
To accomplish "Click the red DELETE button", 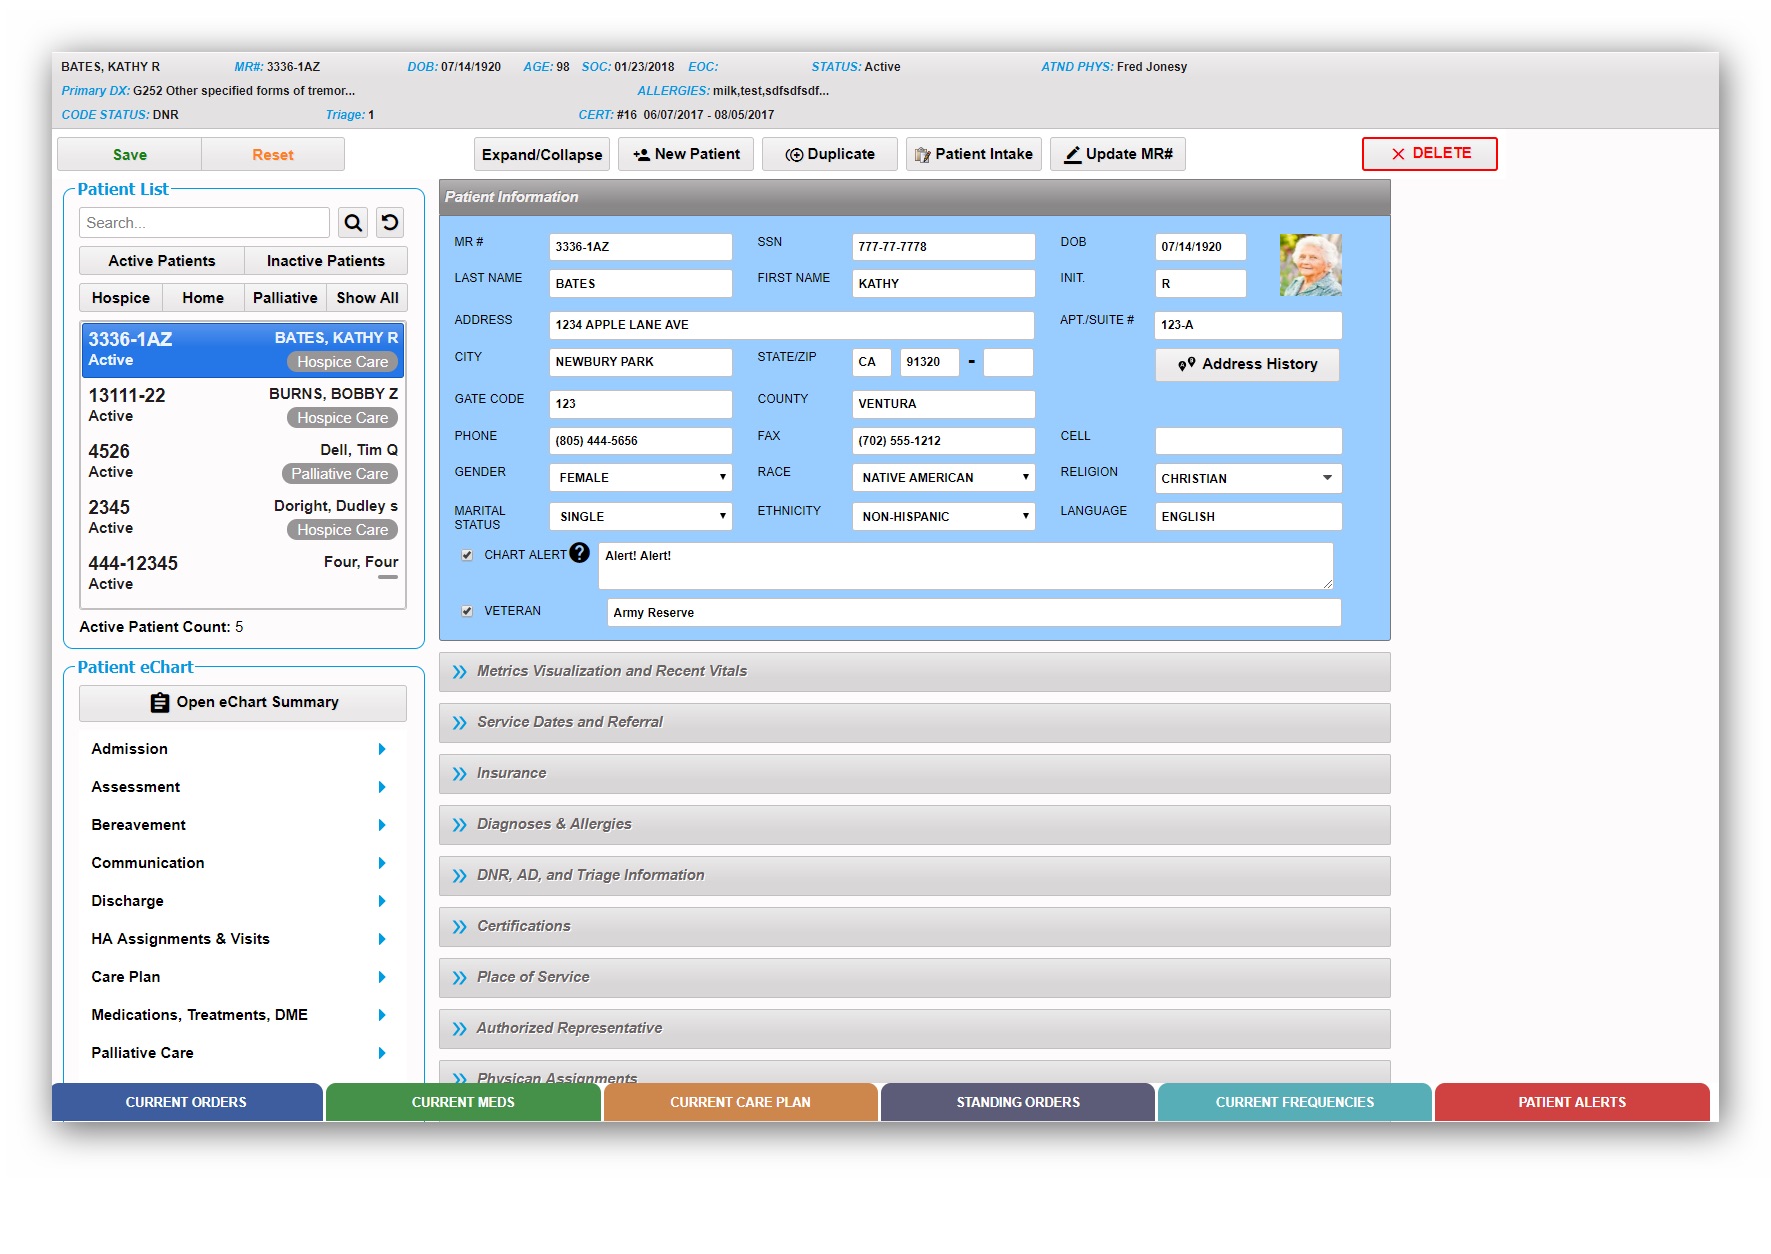I will (1430, 154).
